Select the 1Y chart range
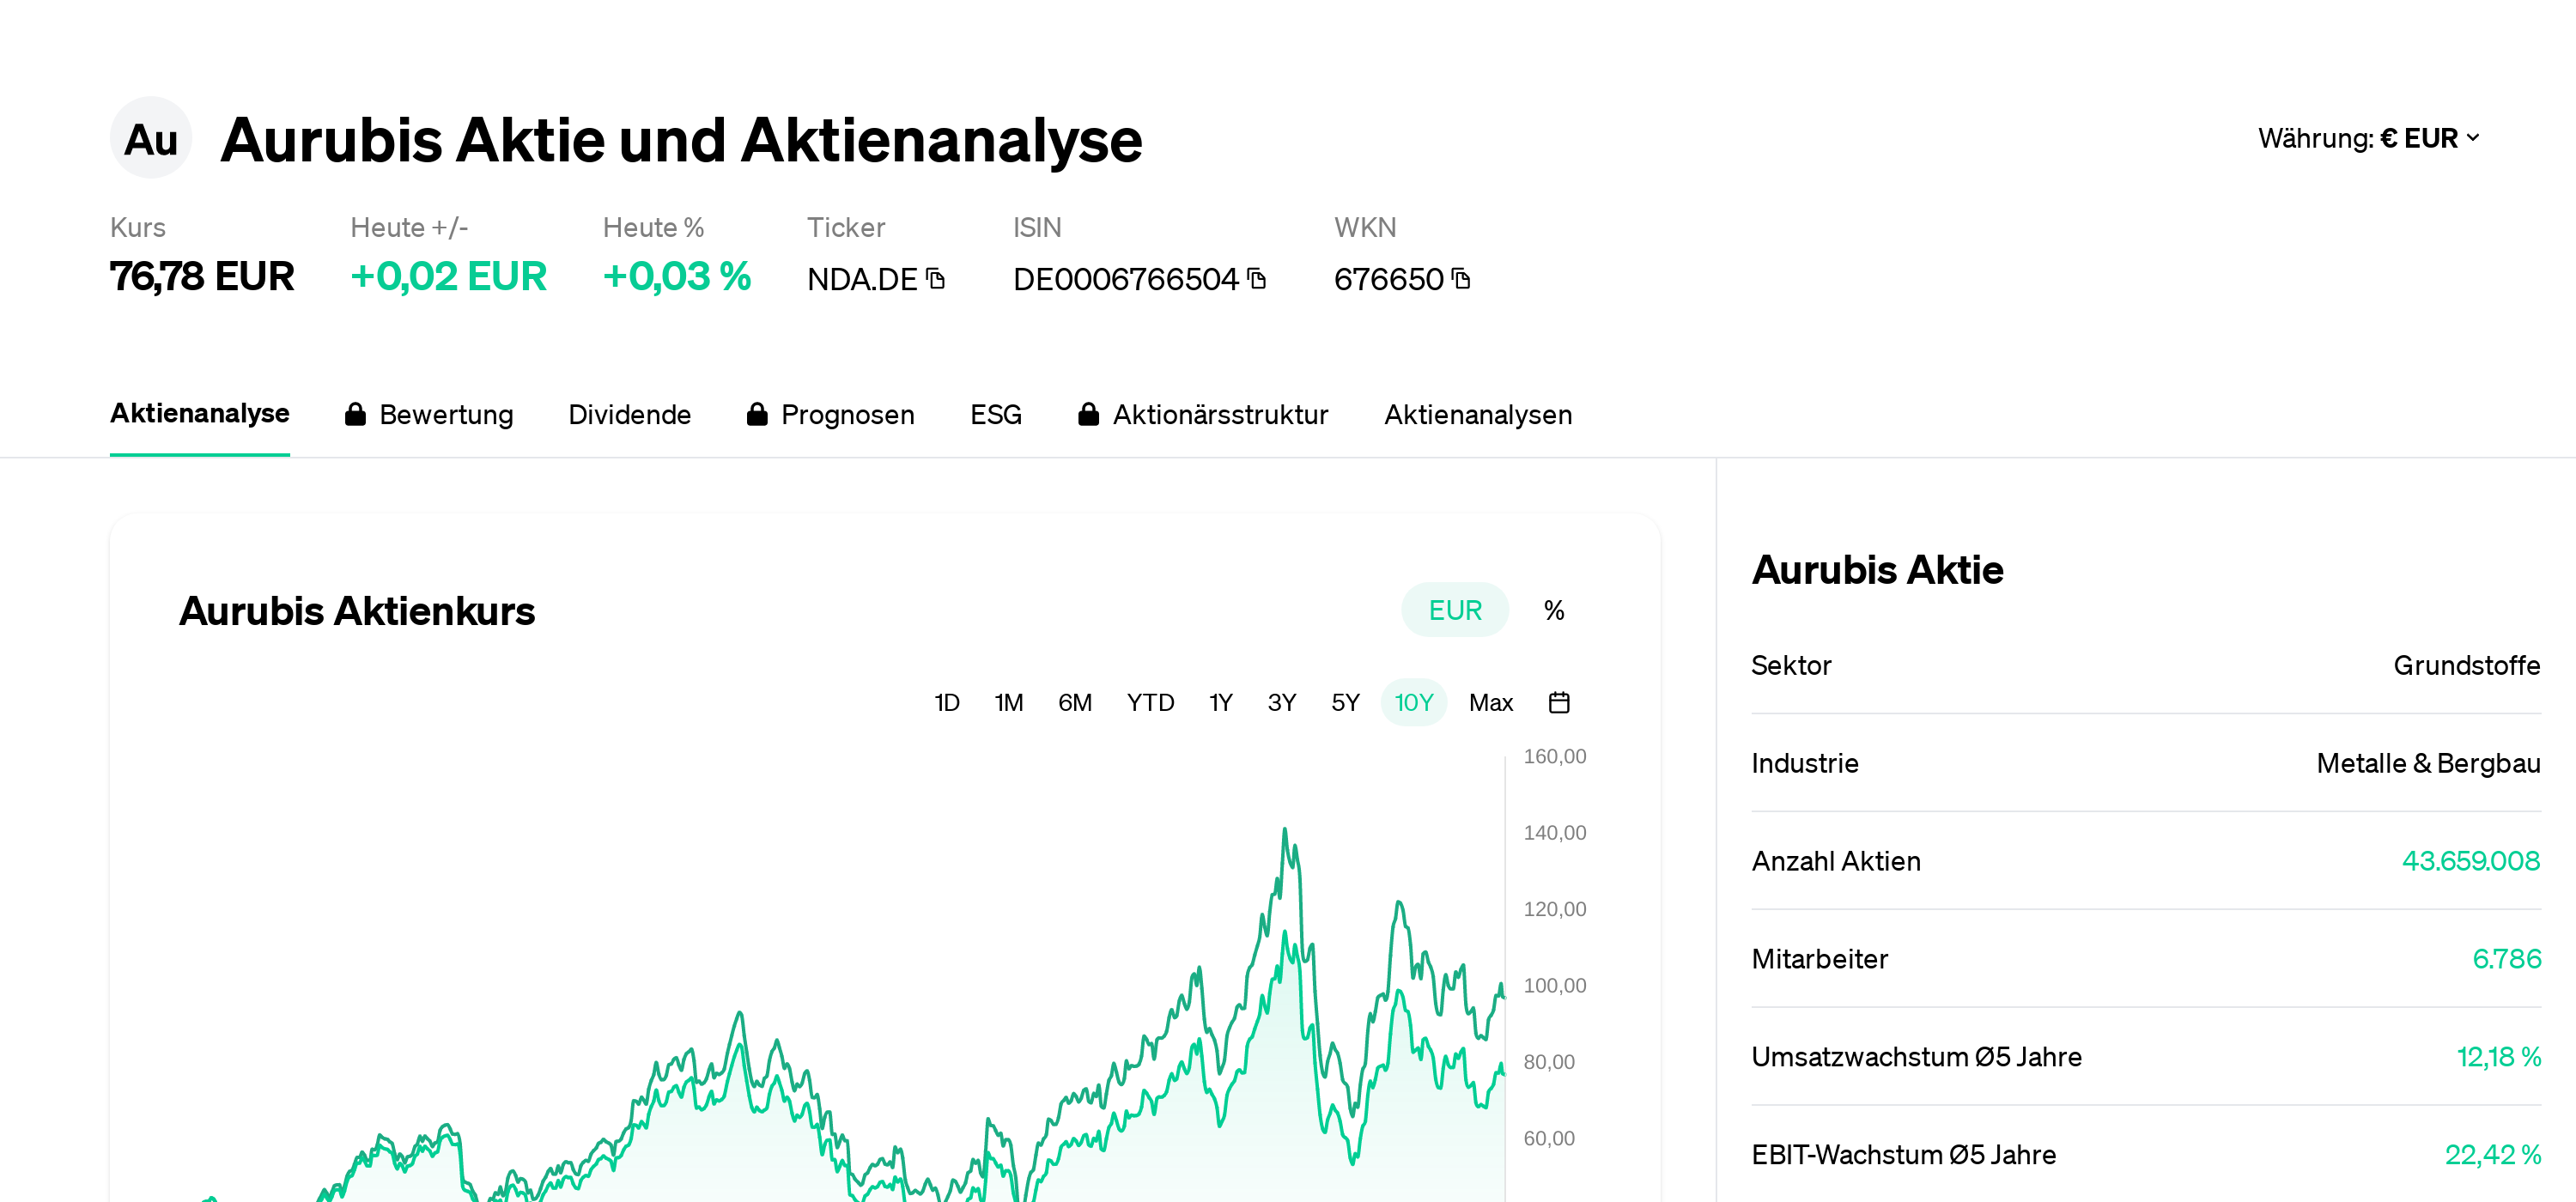This screenshot has width=2576, height=1202. pyautogui.click(x=1220, y=702)
